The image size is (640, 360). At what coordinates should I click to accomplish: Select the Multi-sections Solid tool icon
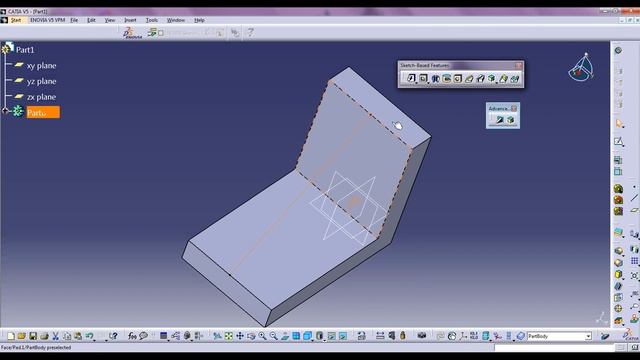click(x=503, y=78)
